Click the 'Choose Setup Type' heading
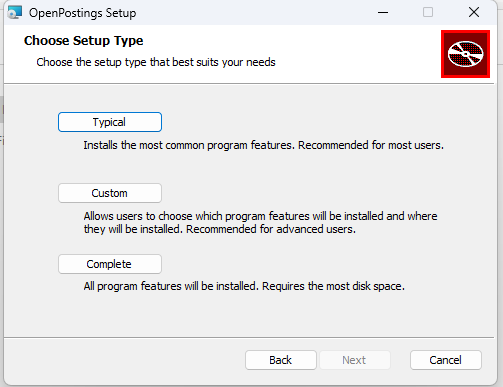503x387 pixels. click(x=84, y=41)
